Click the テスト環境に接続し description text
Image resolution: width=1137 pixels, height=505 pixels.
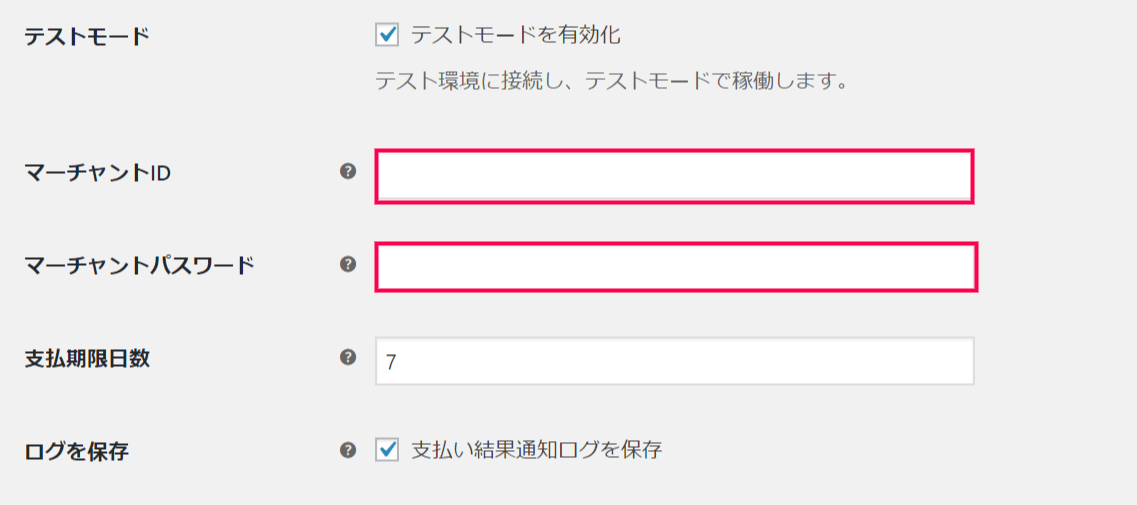(612, 81)
